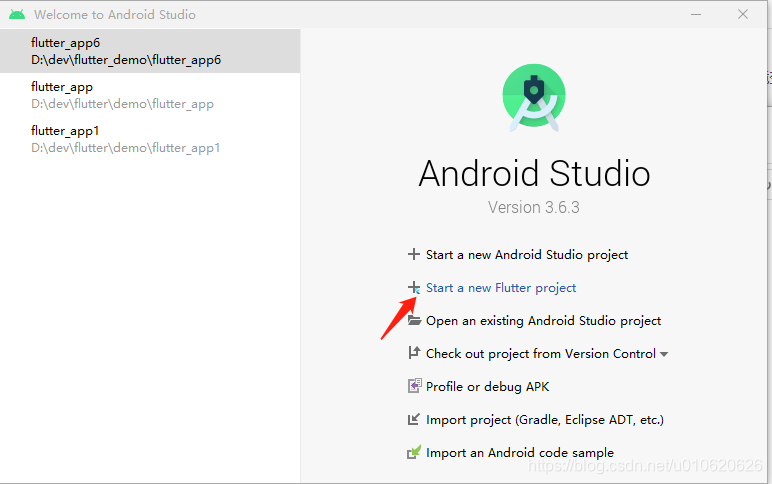Screen dimensions: 772x484
Task: Start a new Flutter project
Action: (x=501, y=288)
